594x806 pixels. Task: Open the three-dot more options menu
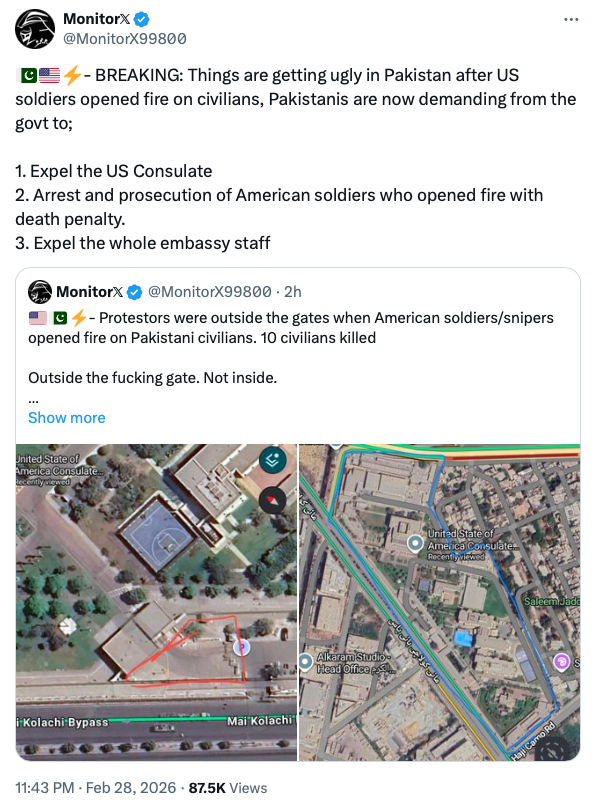pos(571,20)
